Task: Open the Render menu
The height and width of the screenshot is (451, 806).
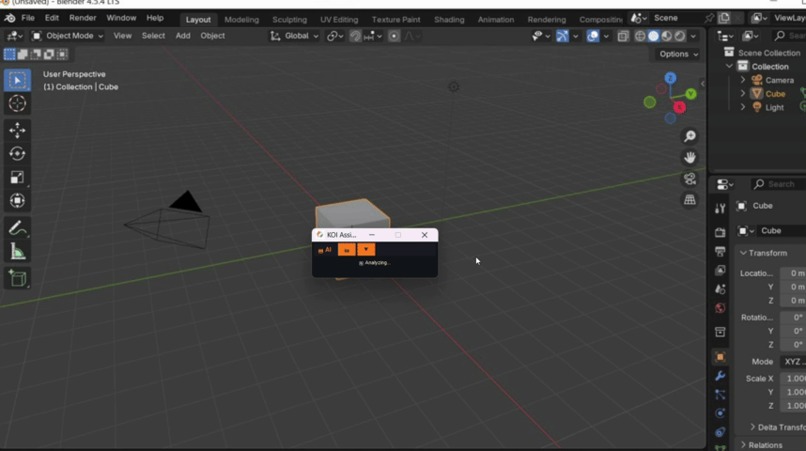Action: coord(83,18)
